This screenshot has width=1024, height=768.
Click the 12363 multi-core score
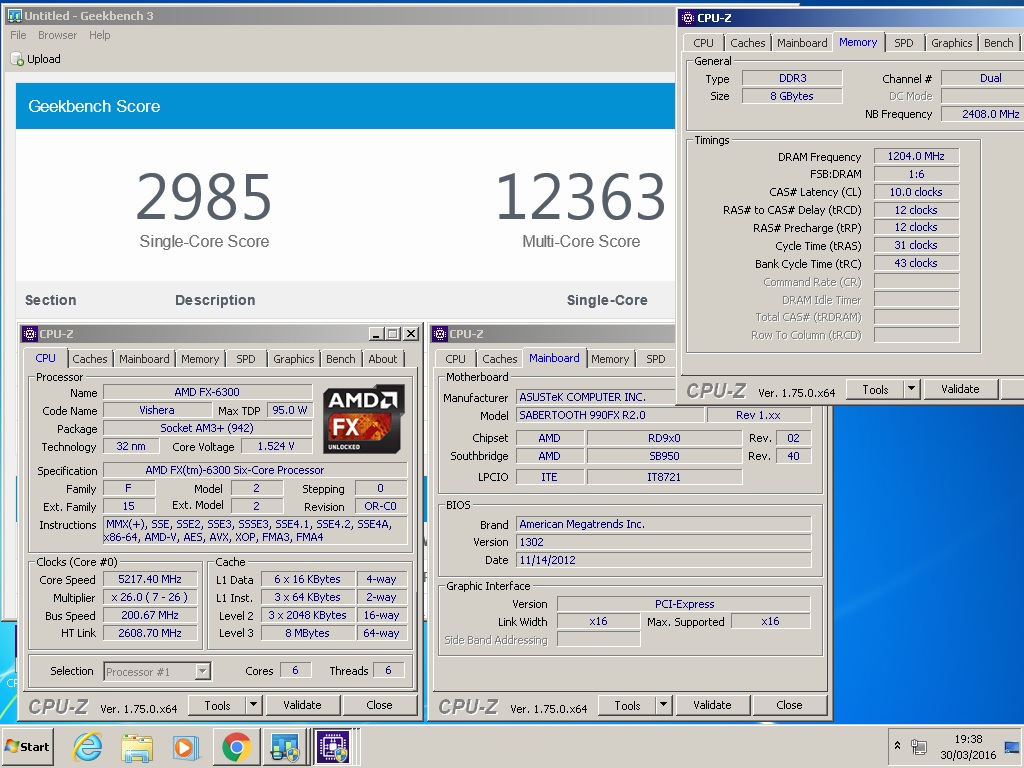[581, 196]
